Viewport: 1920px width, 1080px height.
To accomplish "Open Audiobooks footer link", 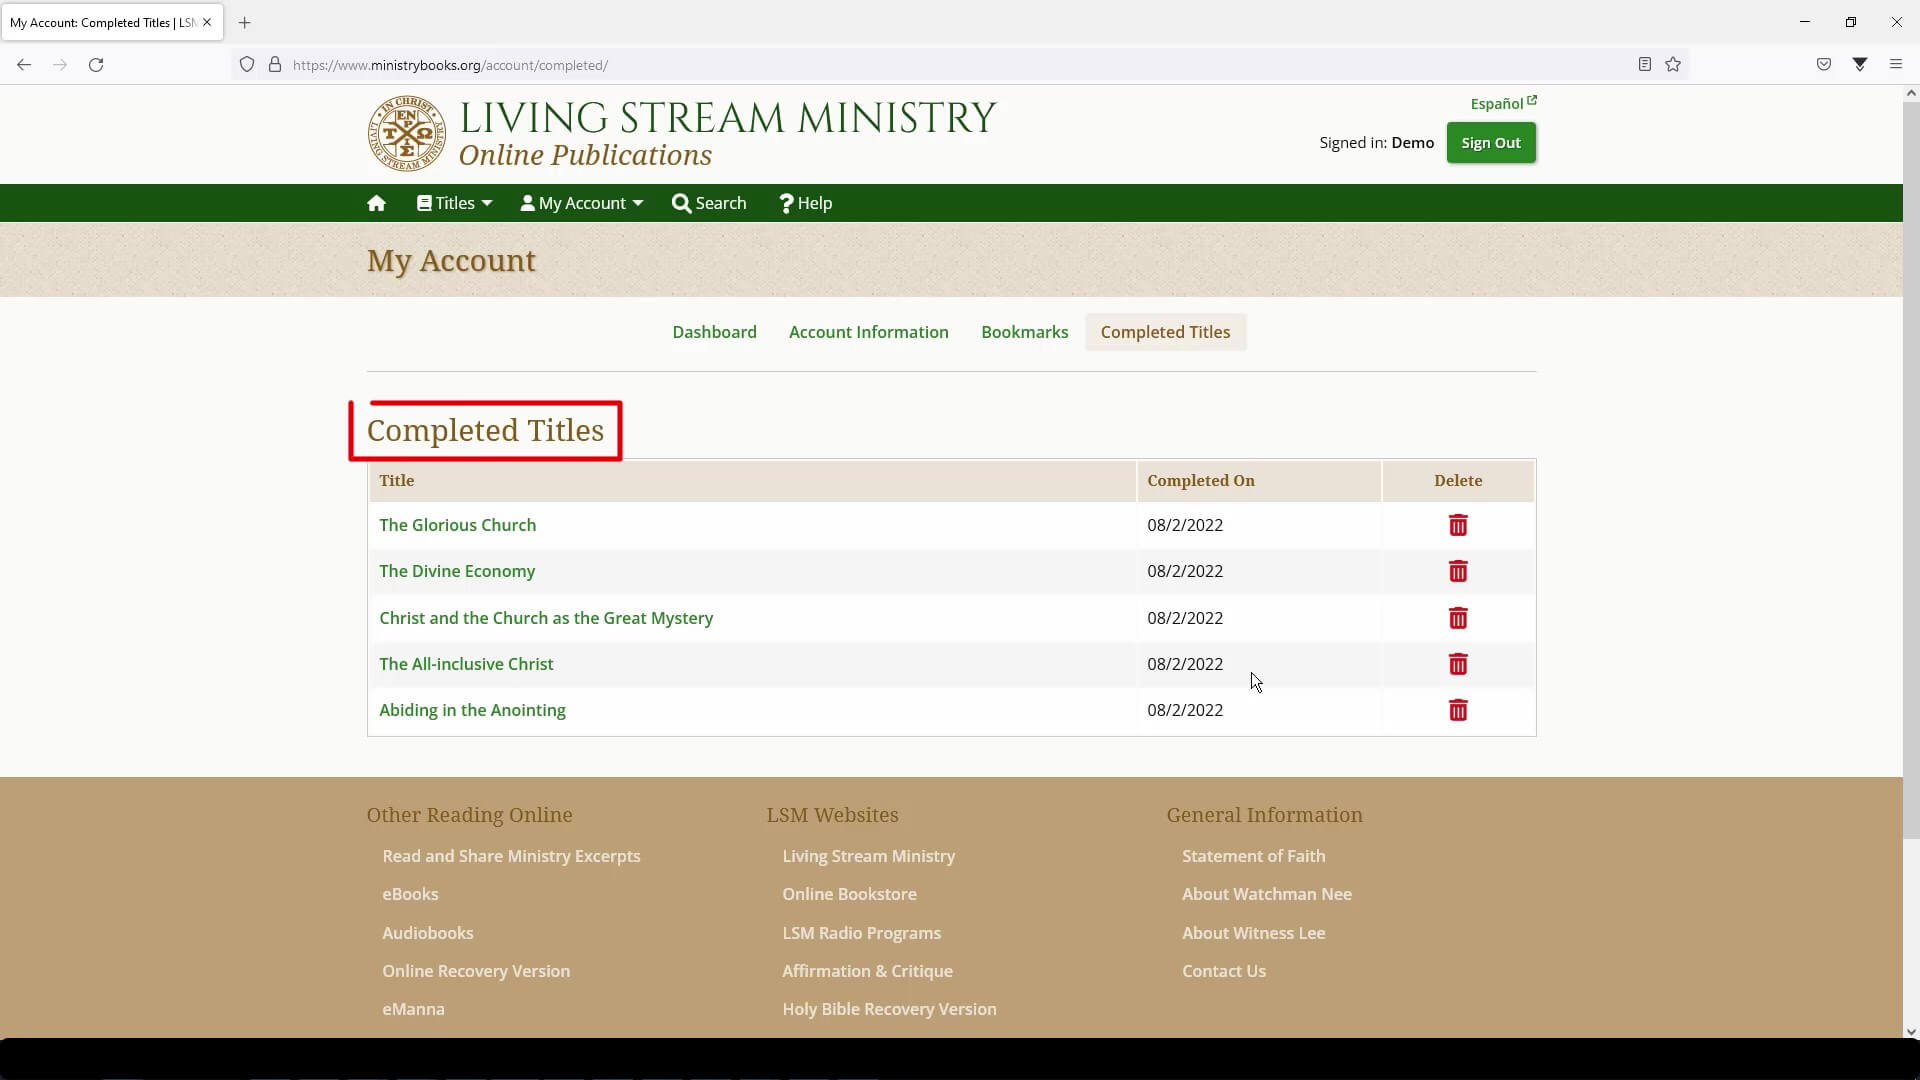I will (x=427, y=933).
